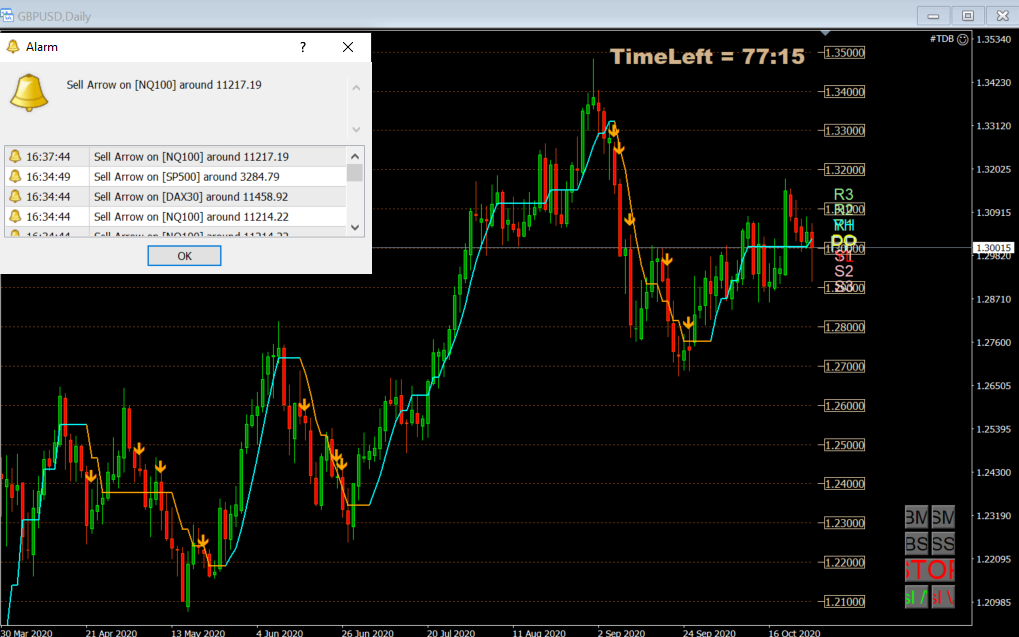Click the S2 pivot label
The width and height of the screenshot is (1019, 637).
[x=844, y=271]
